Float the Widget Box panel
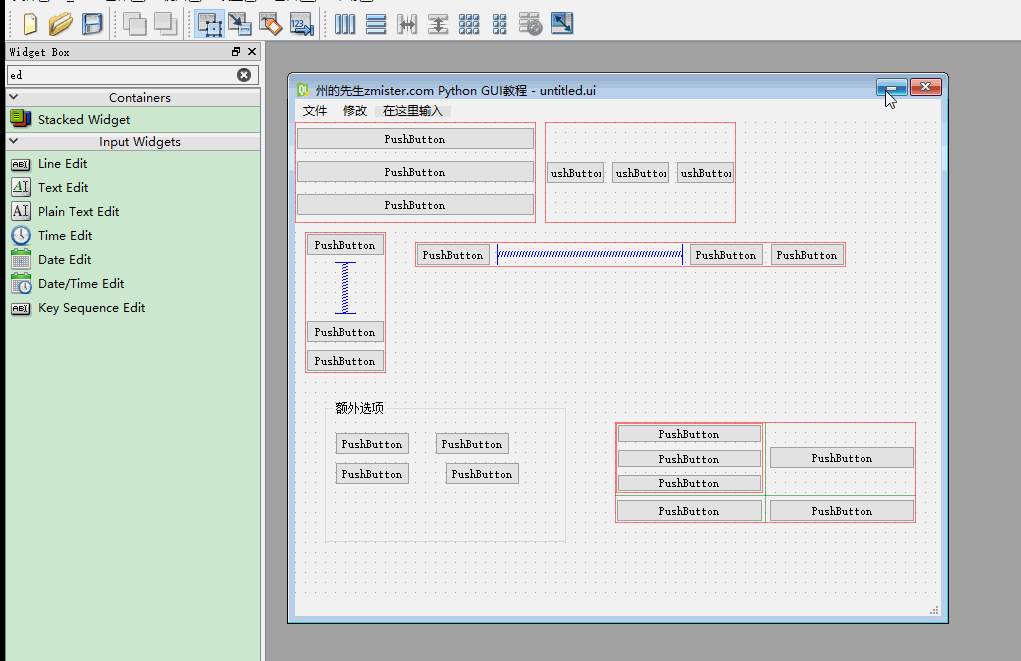Image resolution: width=1021 pixels, height=661 pixels. tap(236, 51)
